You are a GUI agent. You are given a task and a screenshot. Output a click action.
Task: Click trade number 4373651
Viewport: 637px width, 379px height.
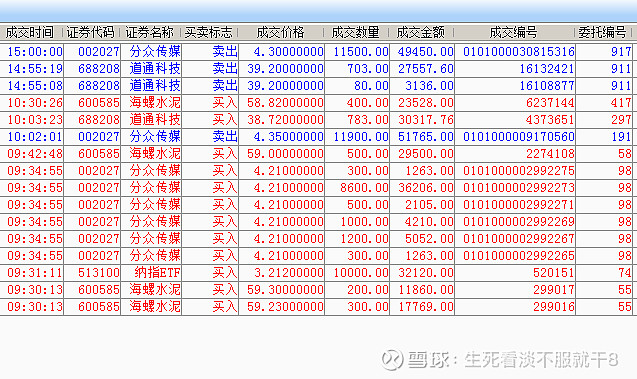(x=550, y=120)
